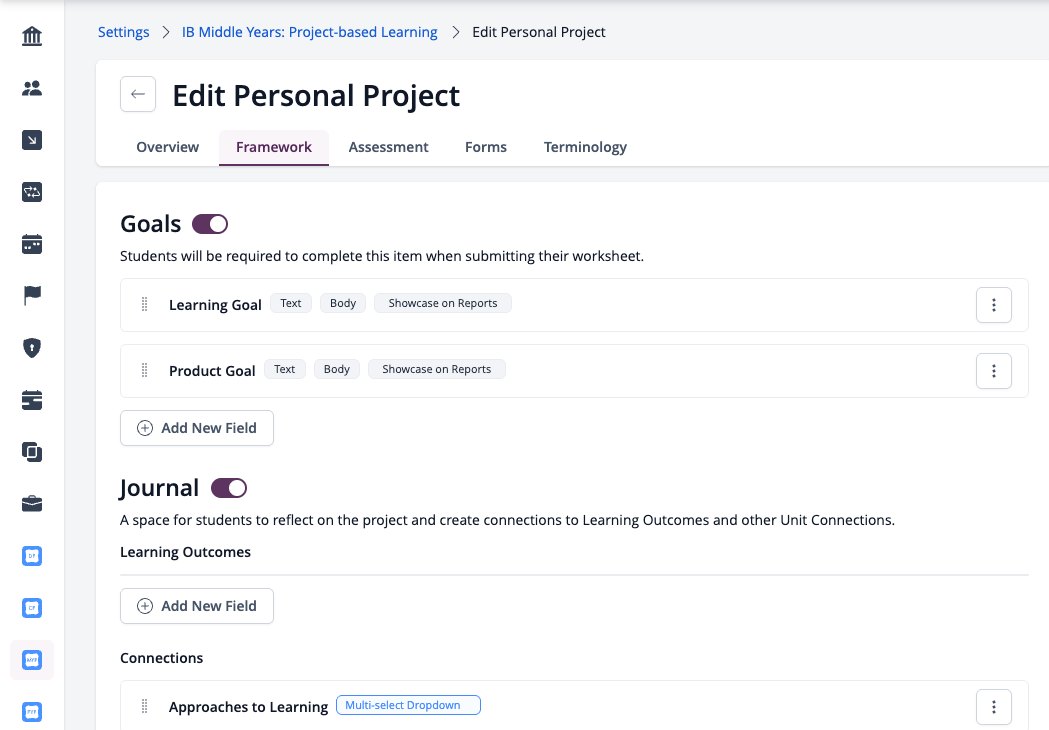Switch to the Assessment tab
This screenshot has width=1049, height=730.
tap(388, 147)
